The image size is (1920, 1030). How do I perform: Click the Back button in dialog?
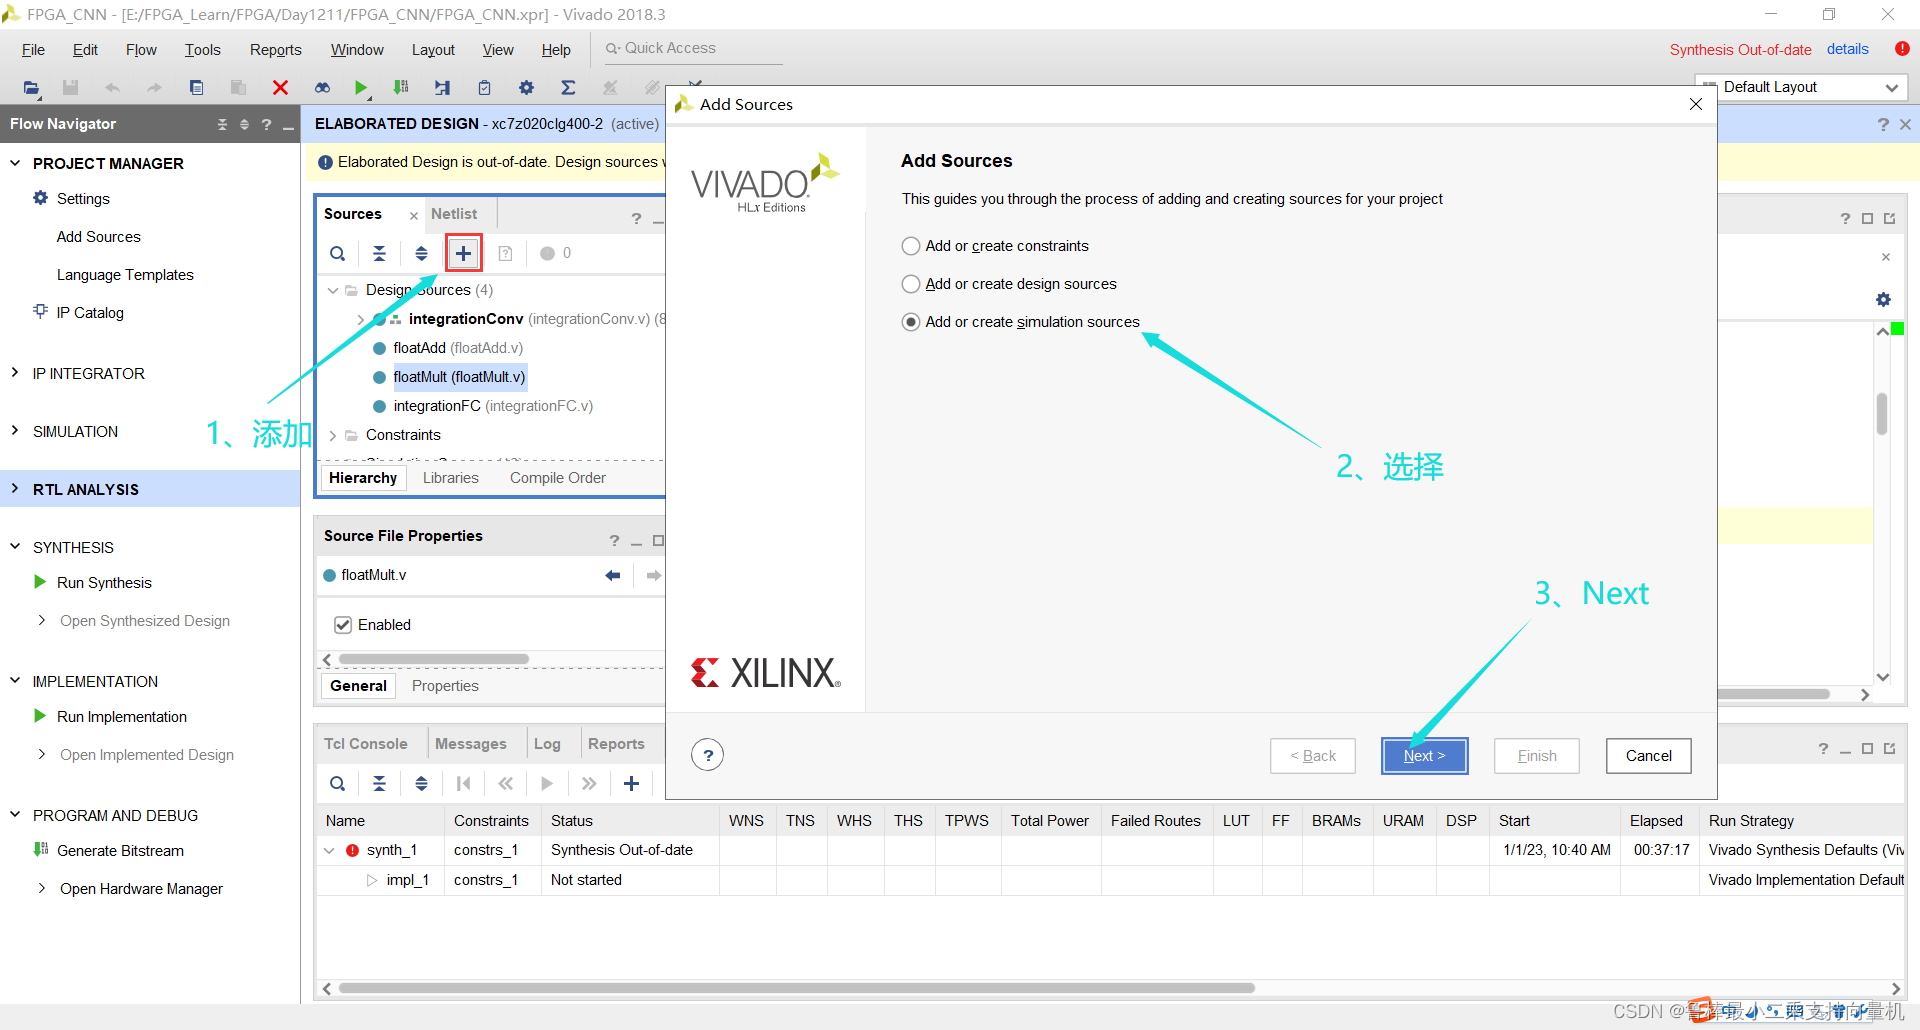1313,756
